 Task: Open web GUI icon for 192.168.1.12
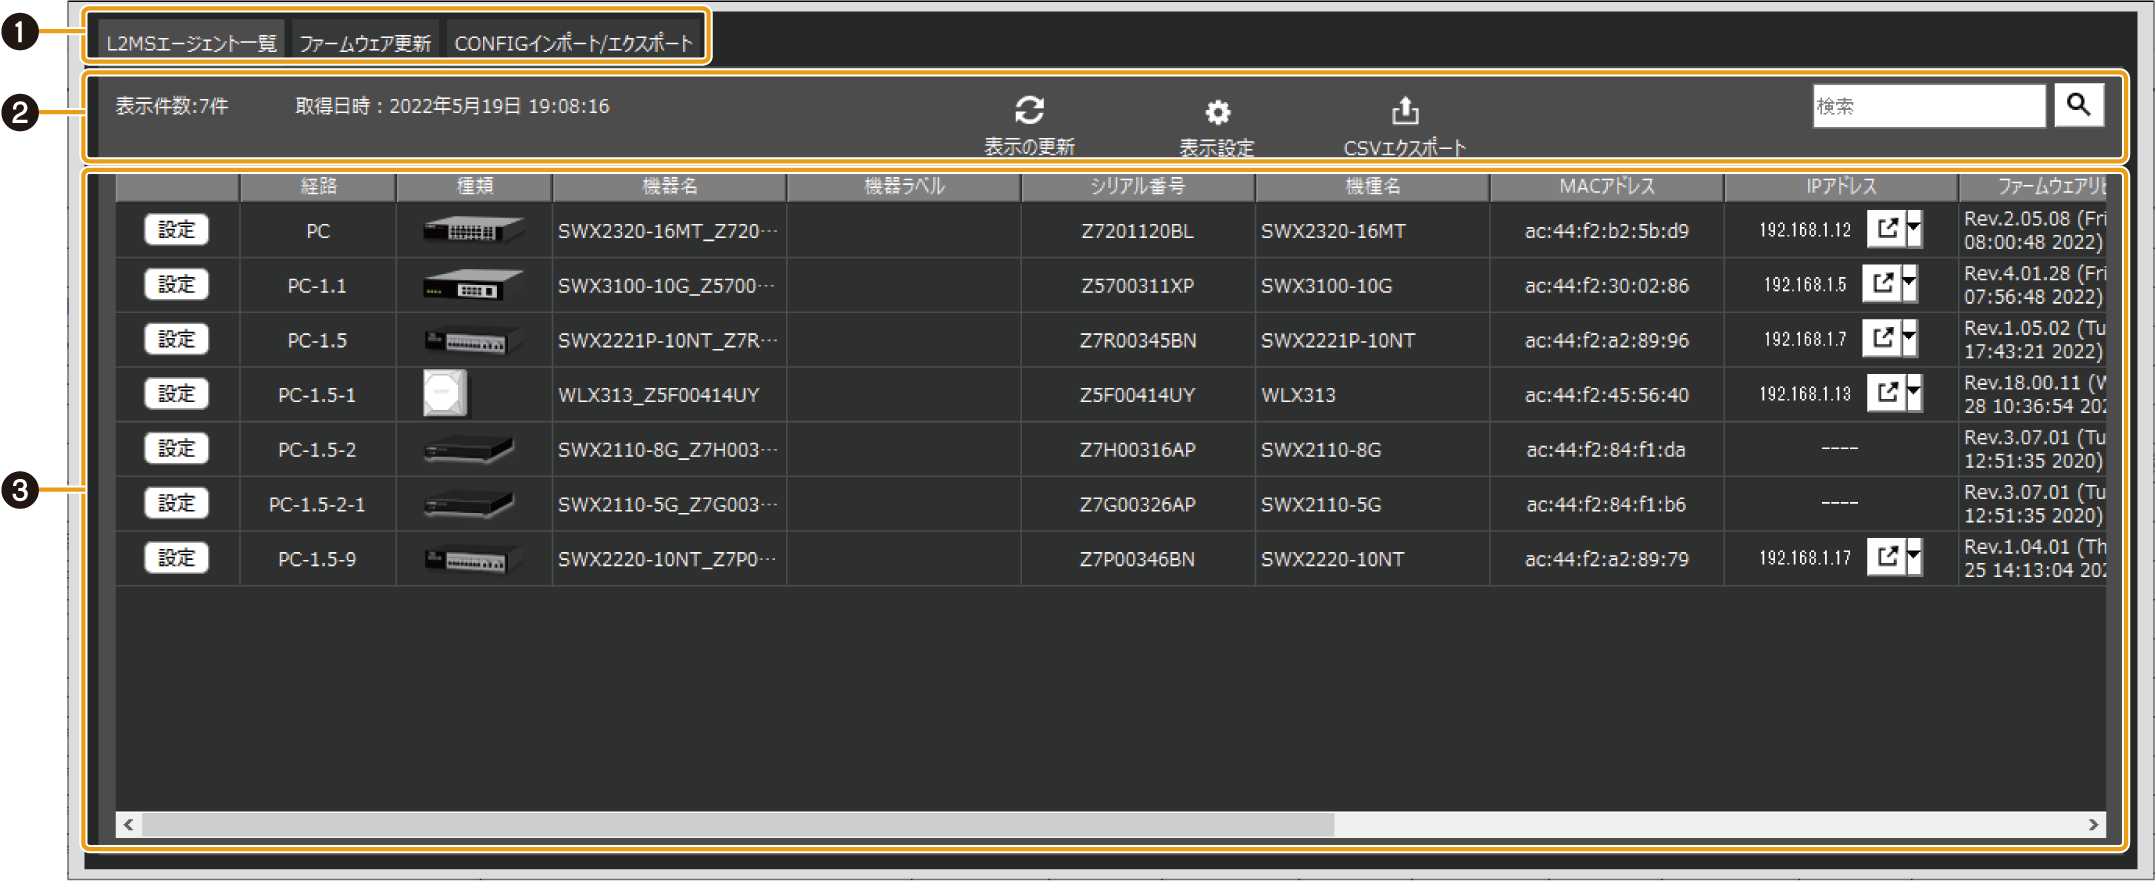1887,229
